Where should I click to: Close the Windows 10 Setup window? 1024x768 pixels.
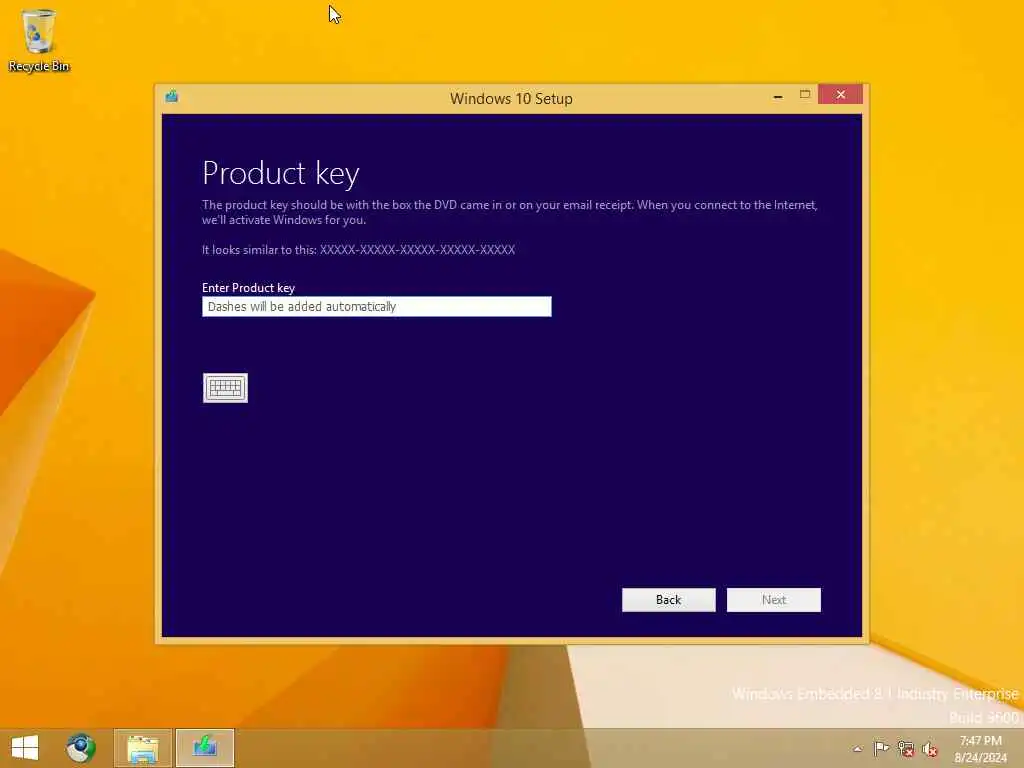840,95
